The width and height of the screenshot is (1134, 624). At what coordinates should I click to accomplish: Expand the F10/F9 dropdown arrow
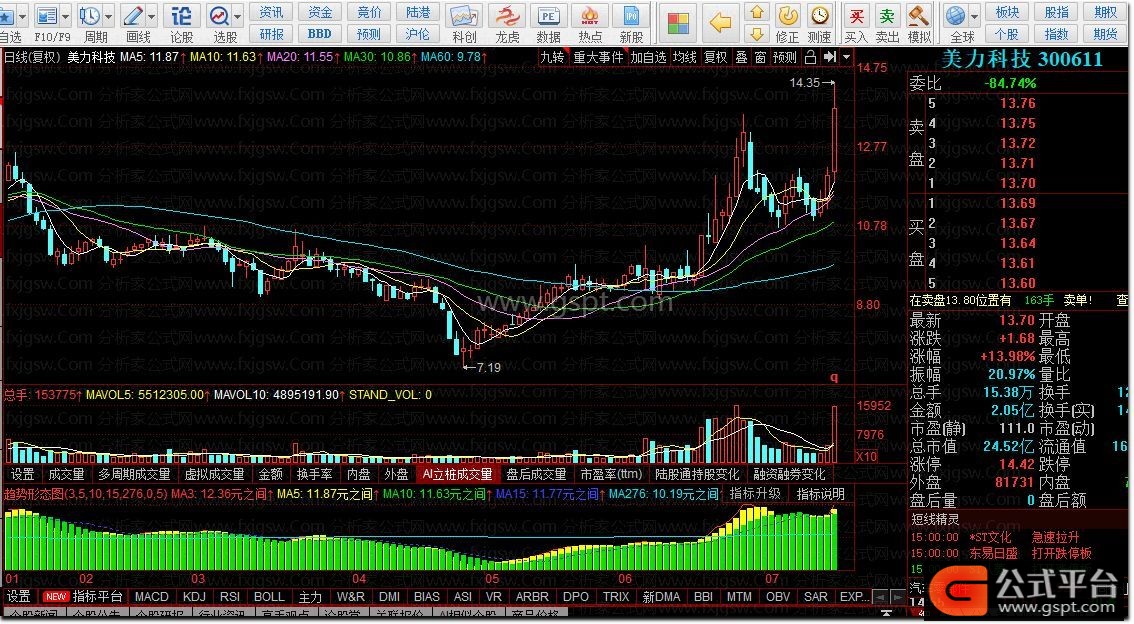pos(65,16)
